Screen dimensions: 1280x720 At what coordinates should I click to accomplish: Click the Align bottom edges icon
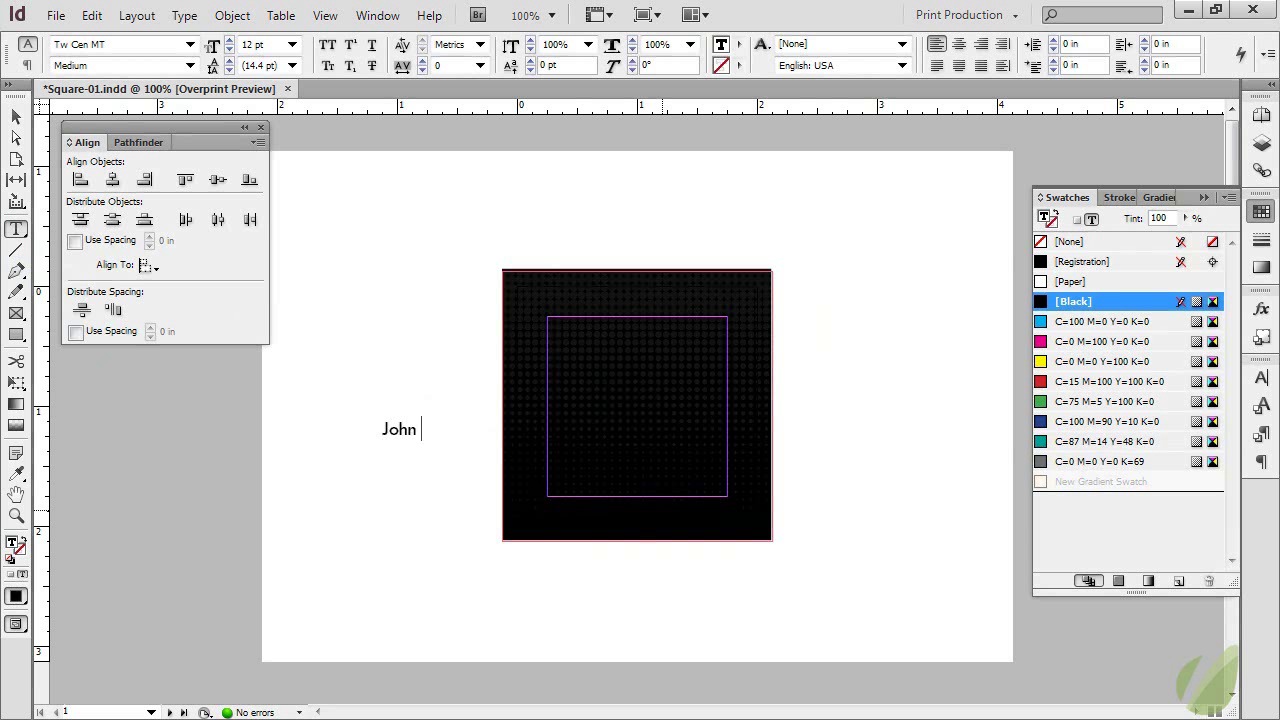pos(250,180)
